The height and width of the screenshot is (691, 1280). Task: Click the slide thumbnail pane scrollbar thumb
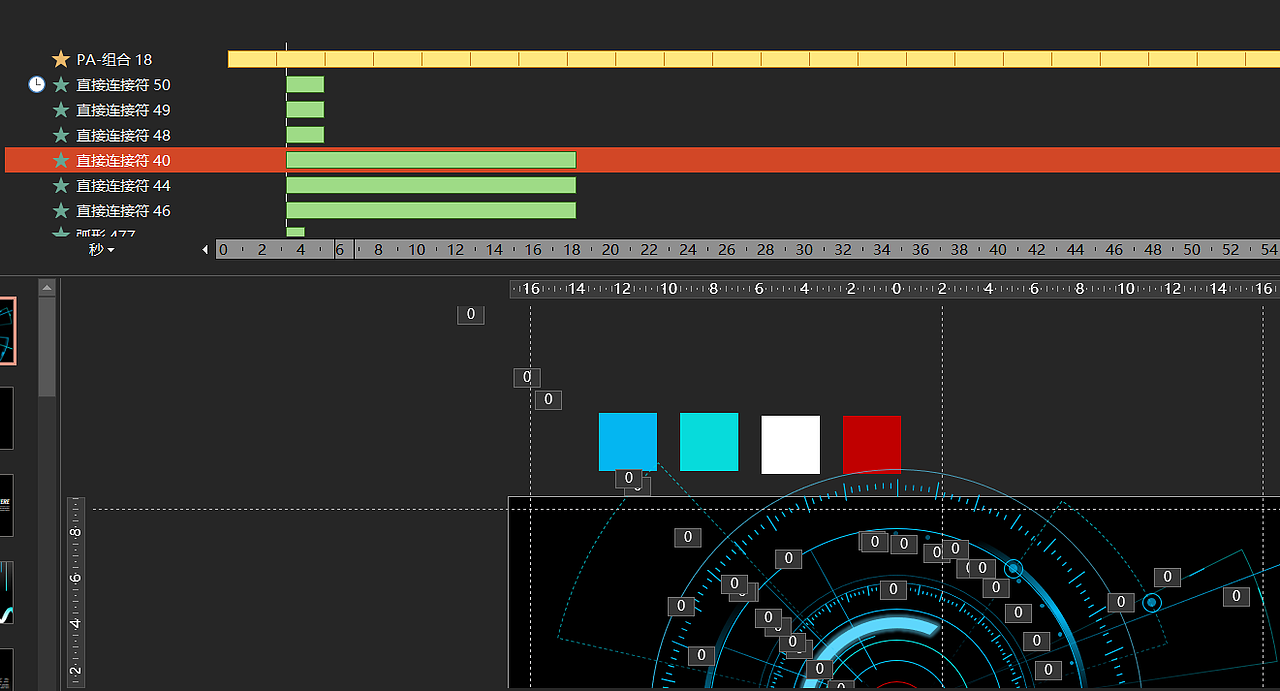(47, 347)
